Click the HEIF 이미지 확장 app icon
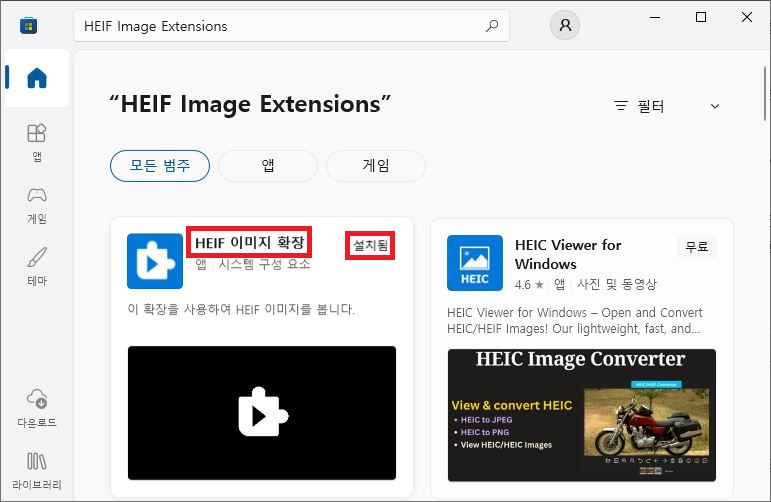771x502 pixels. 155,261
